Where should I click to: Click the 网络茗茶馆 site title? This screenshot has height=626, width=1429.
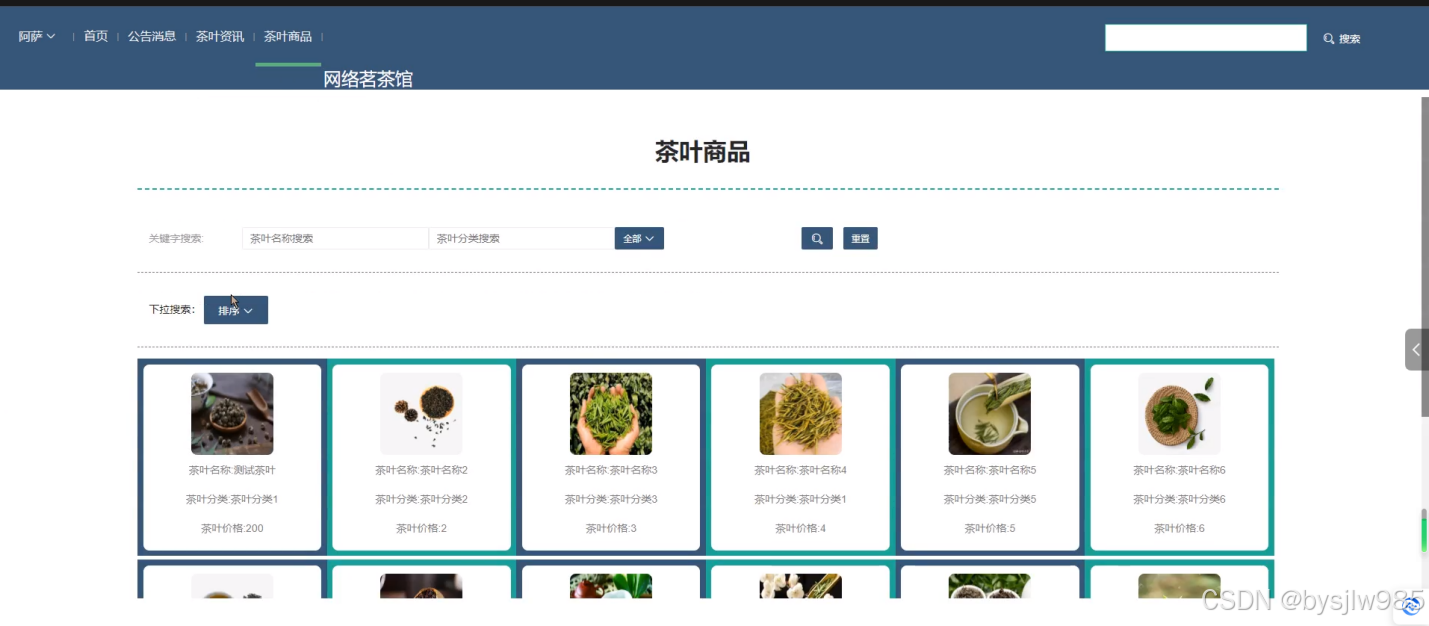[x=368, y=79]
